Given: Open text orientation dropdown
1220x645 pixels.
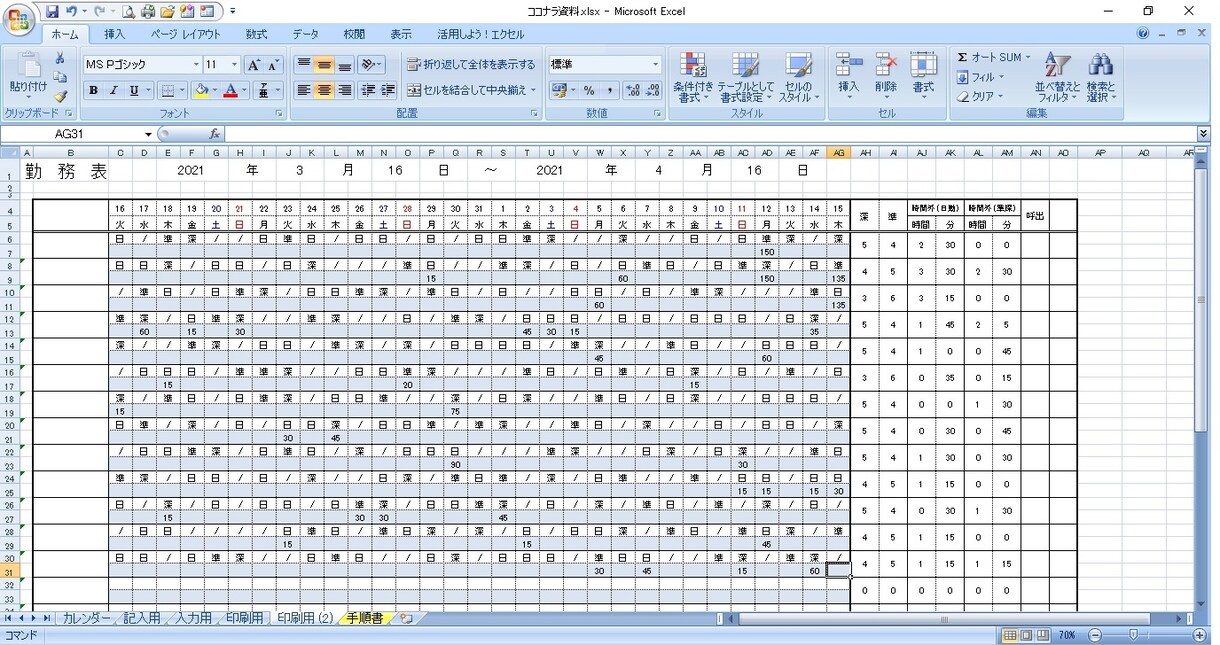Looking at the screenshot, I should [371, 65].
